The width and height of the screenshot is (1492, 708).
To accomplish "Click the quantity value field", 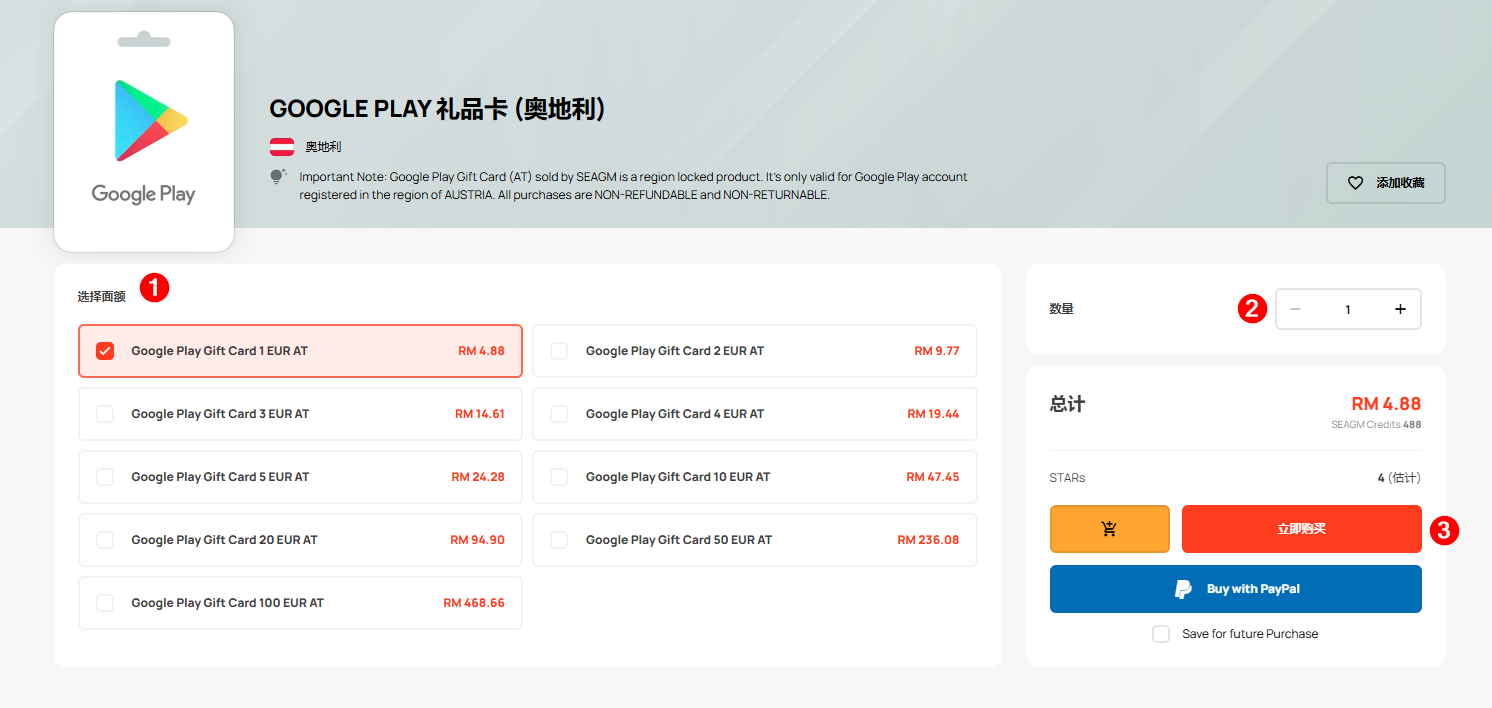I will click(x=1348, y=309).
